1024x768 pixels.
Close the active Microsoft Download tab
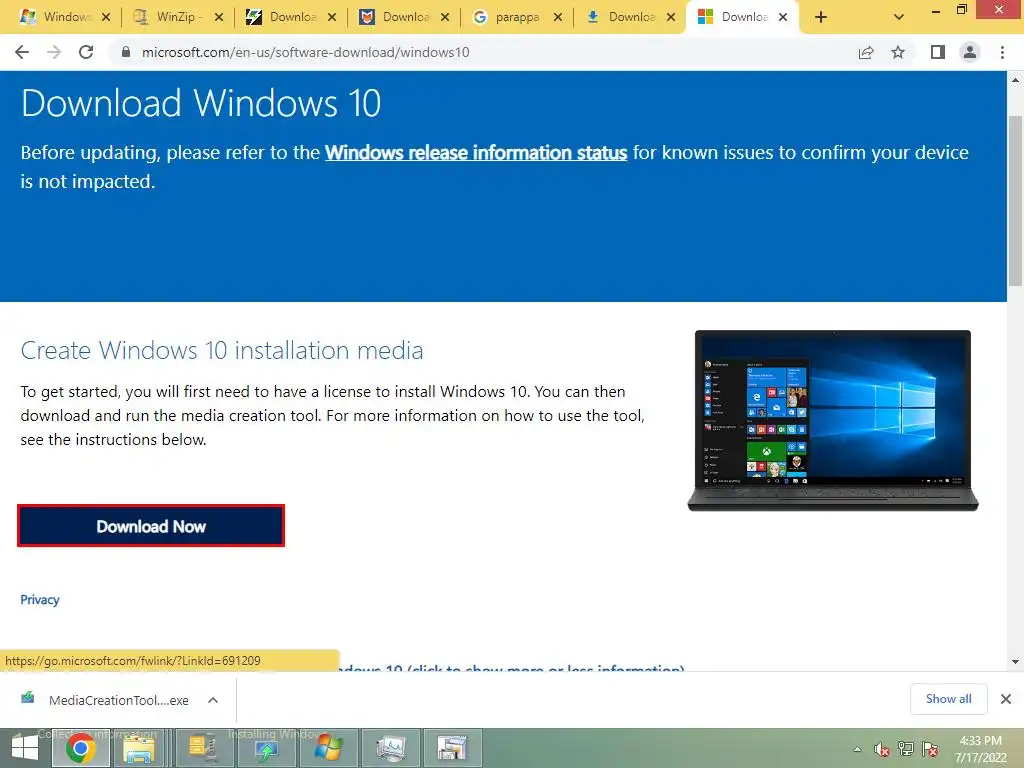click(x=783, y=18)
